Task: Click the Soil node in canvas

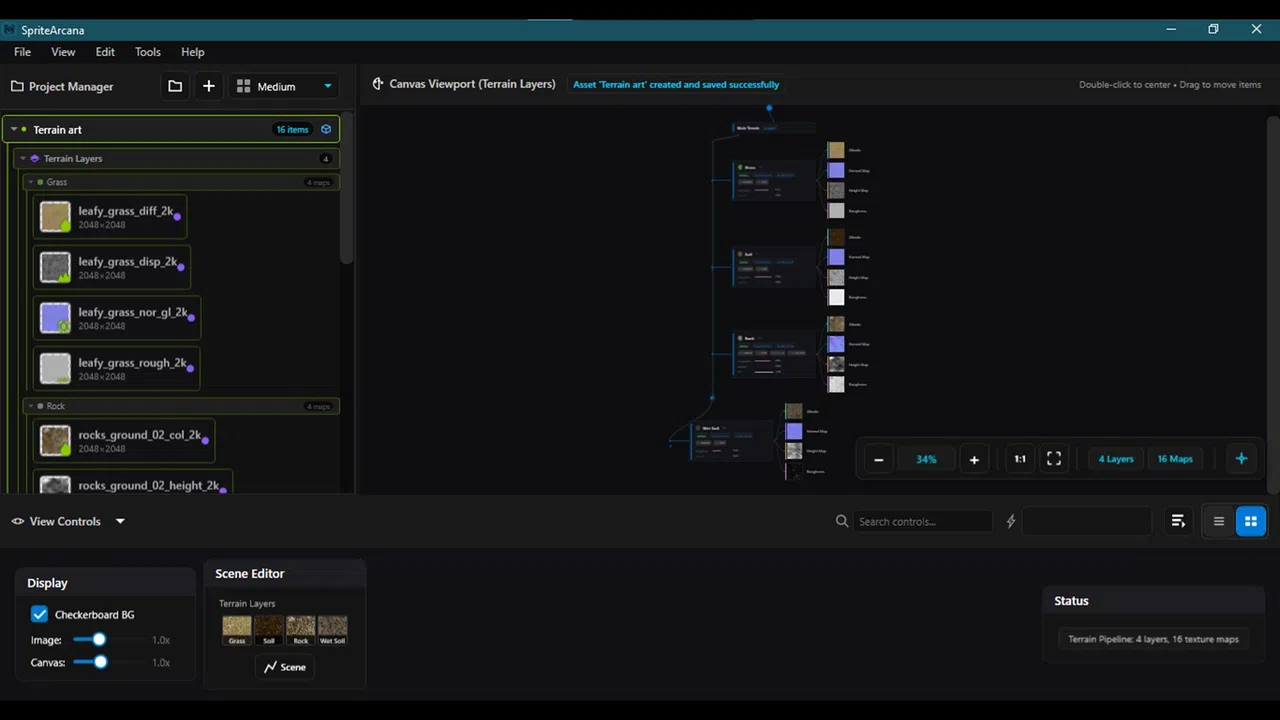Action: pyautogui.click(x=775, y=267)
